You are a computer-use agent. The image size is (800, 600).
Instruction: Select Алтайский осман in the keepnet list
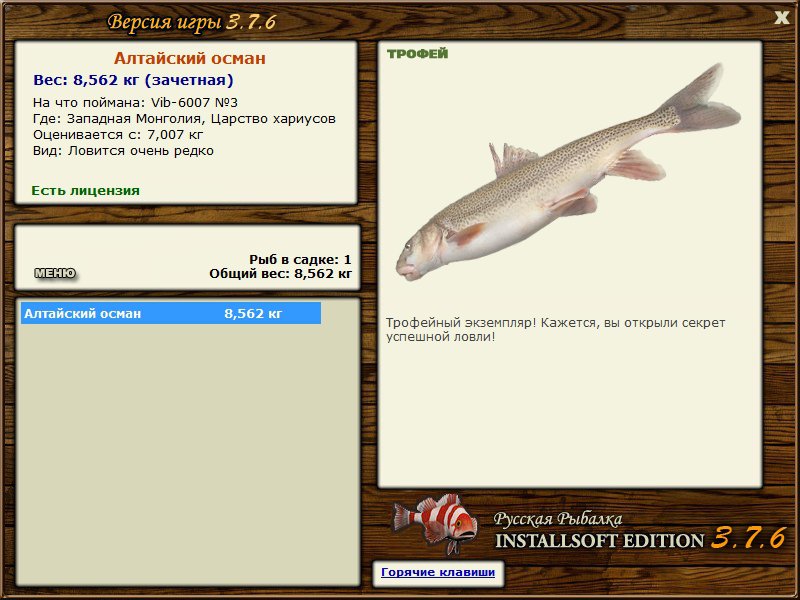click(171, 313)
